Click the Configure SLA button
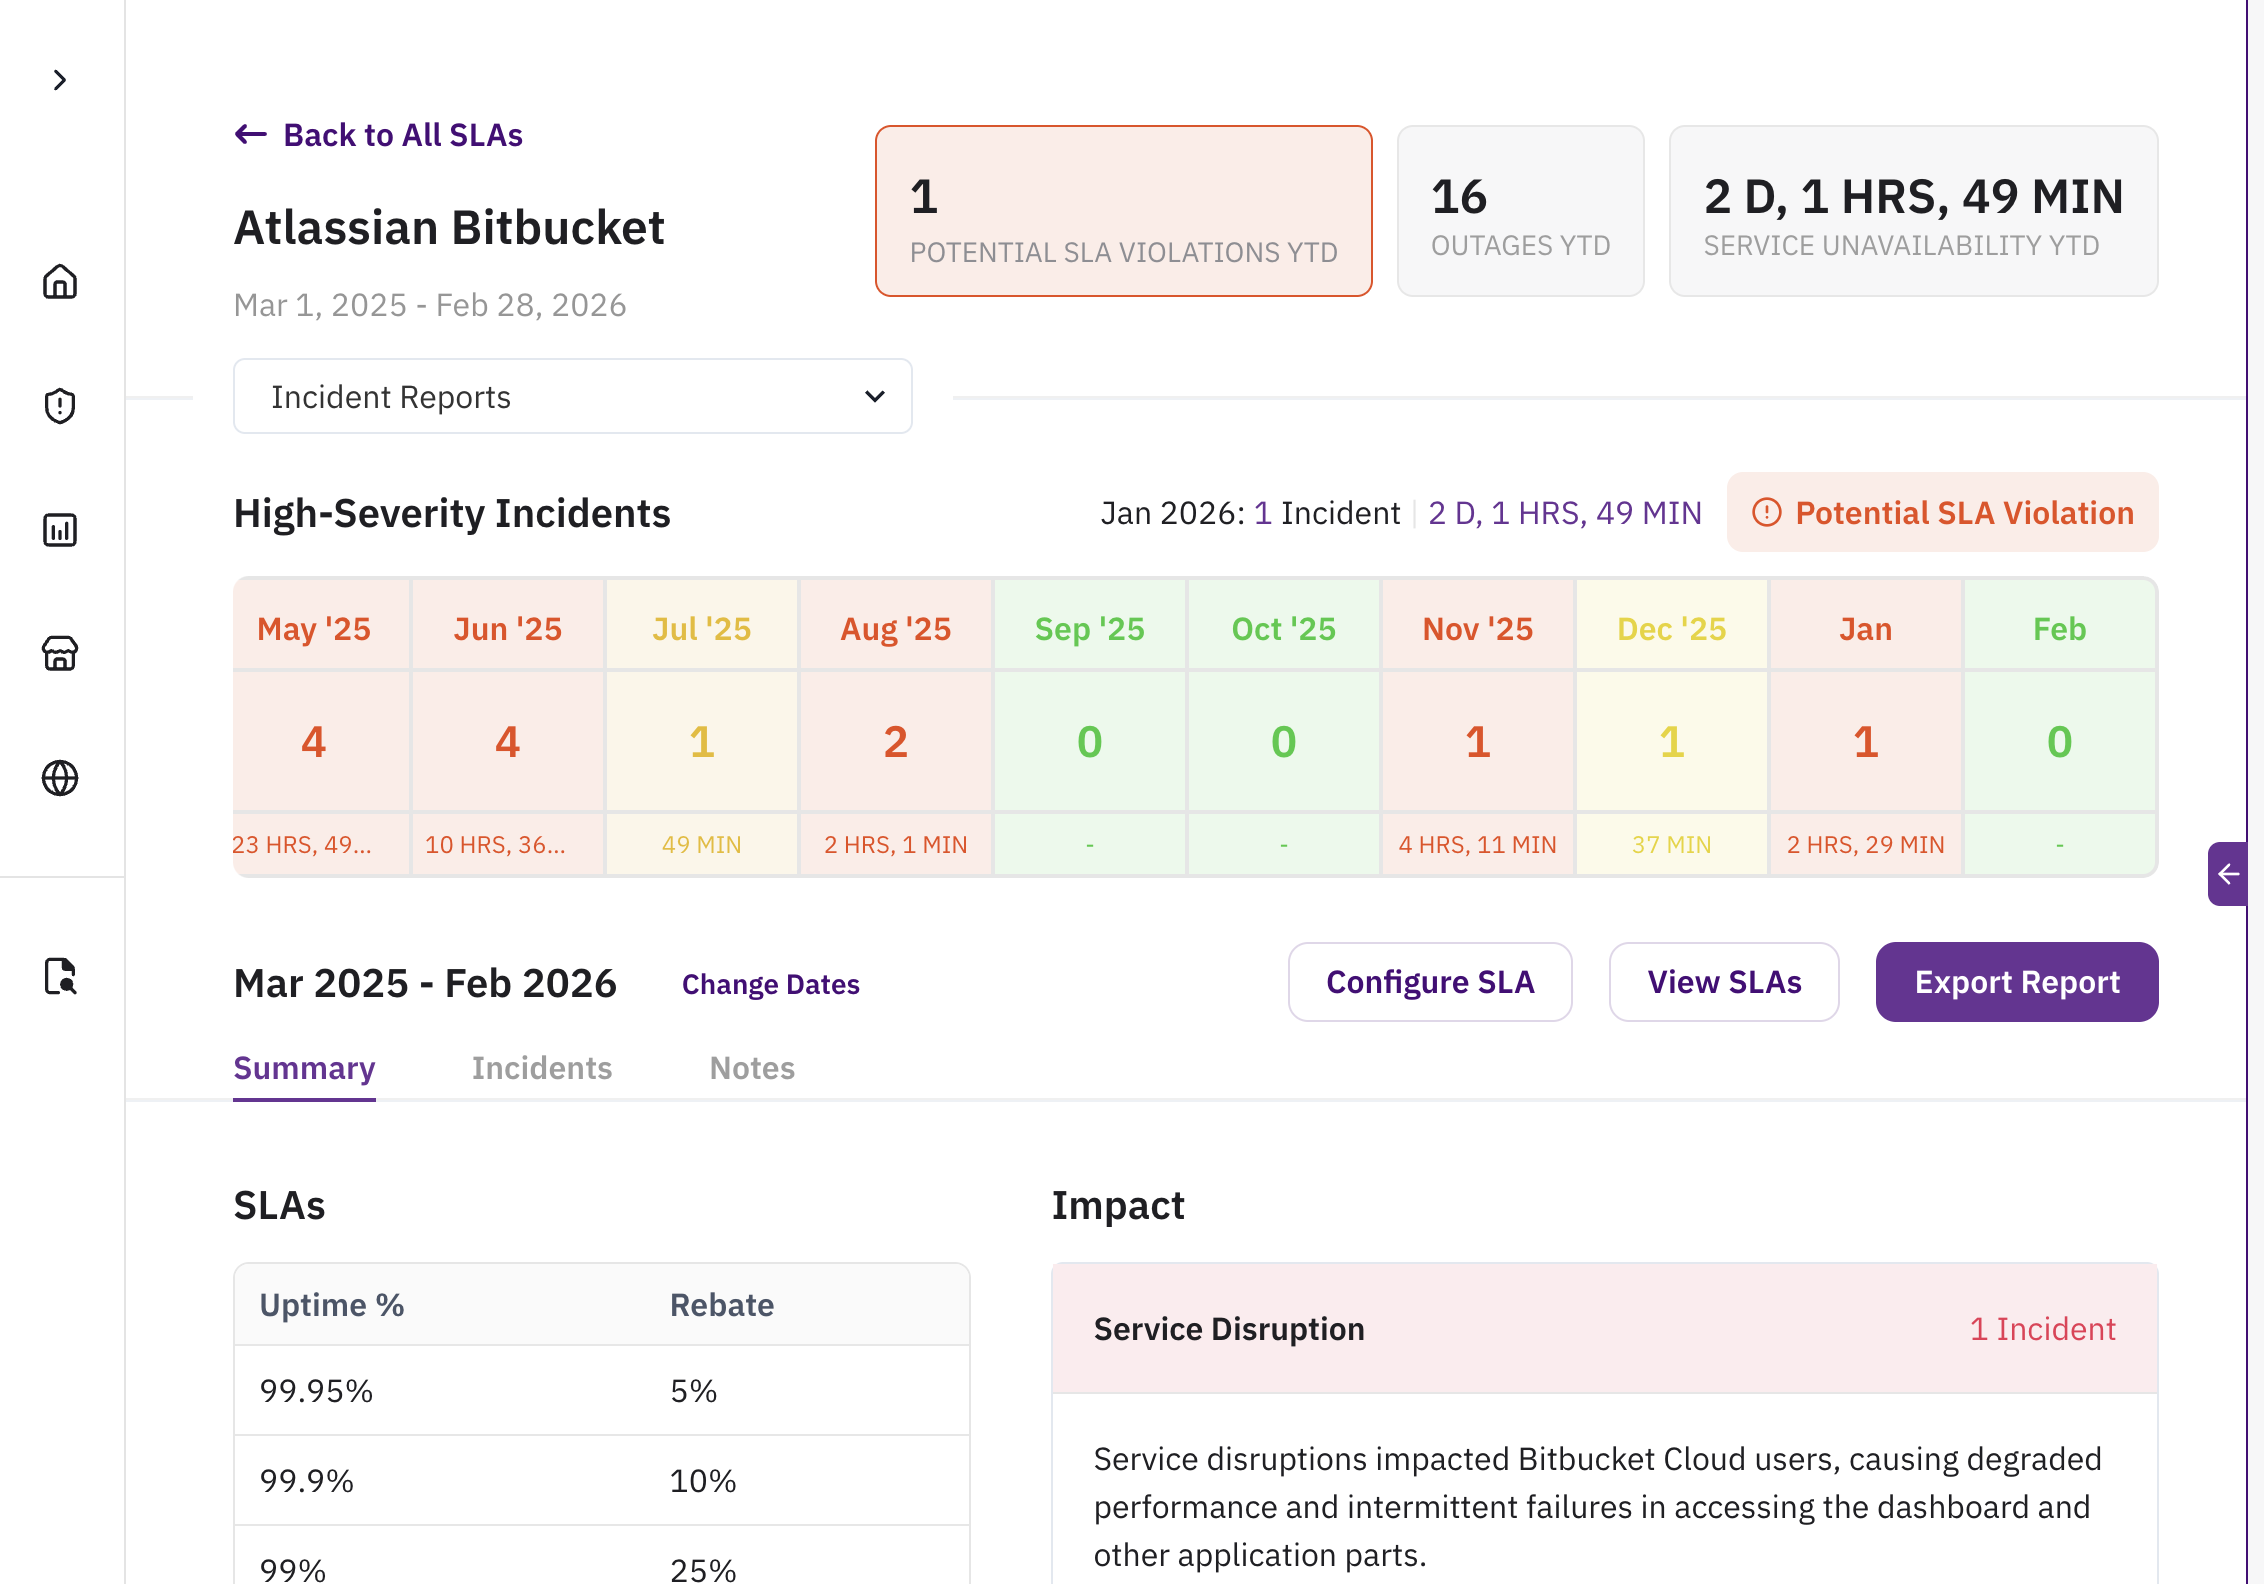 point(1429,982)
